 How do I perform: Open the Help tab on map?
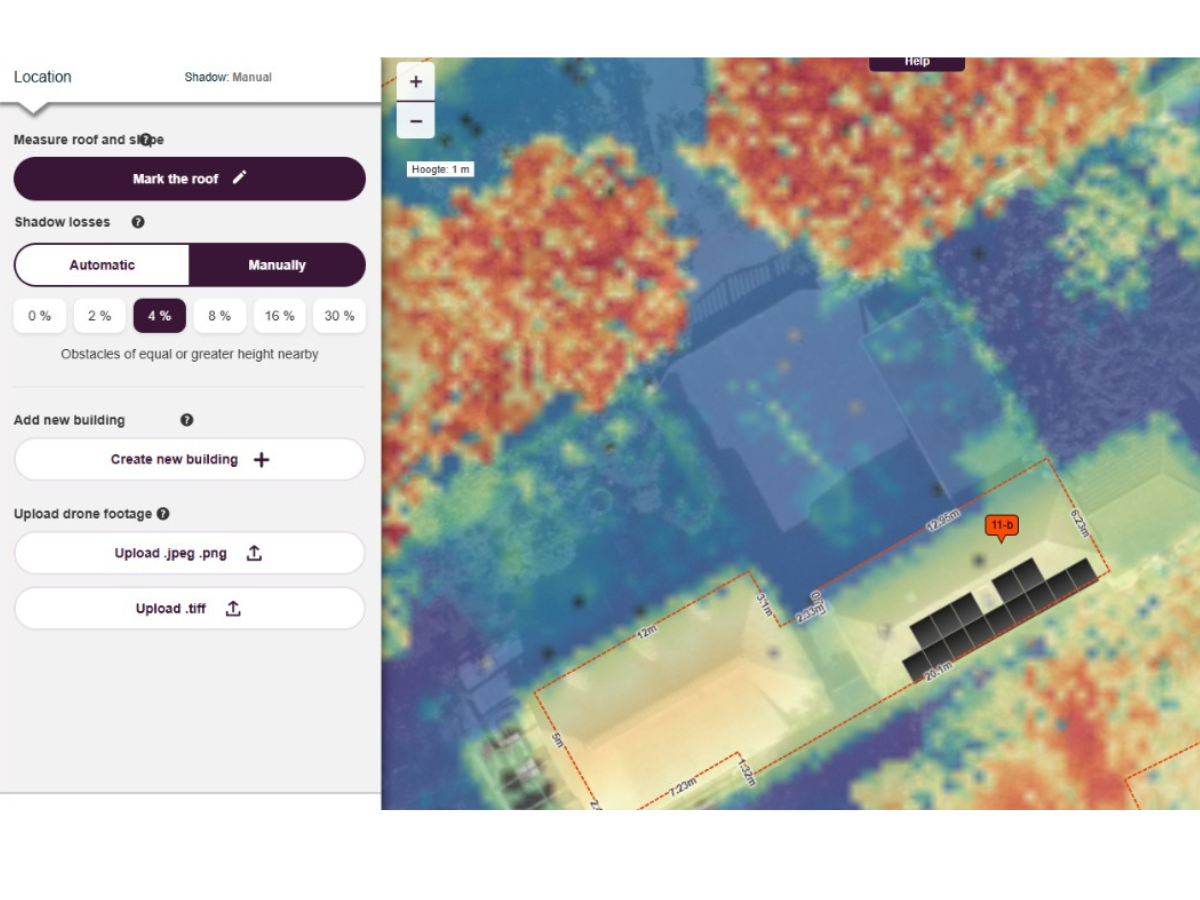[x=917, y=62]
